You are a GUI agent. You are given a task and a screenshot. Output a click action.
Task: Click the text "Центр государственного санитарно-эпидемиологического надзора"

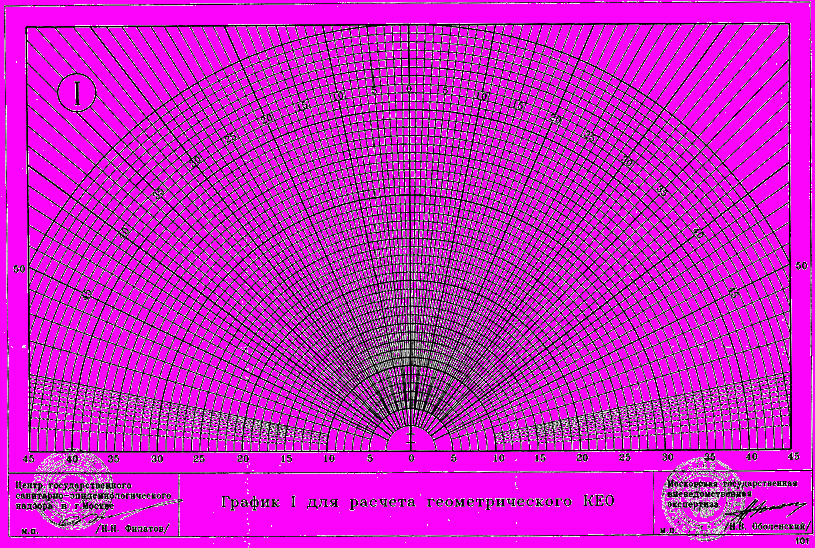(x=93, y=496)
